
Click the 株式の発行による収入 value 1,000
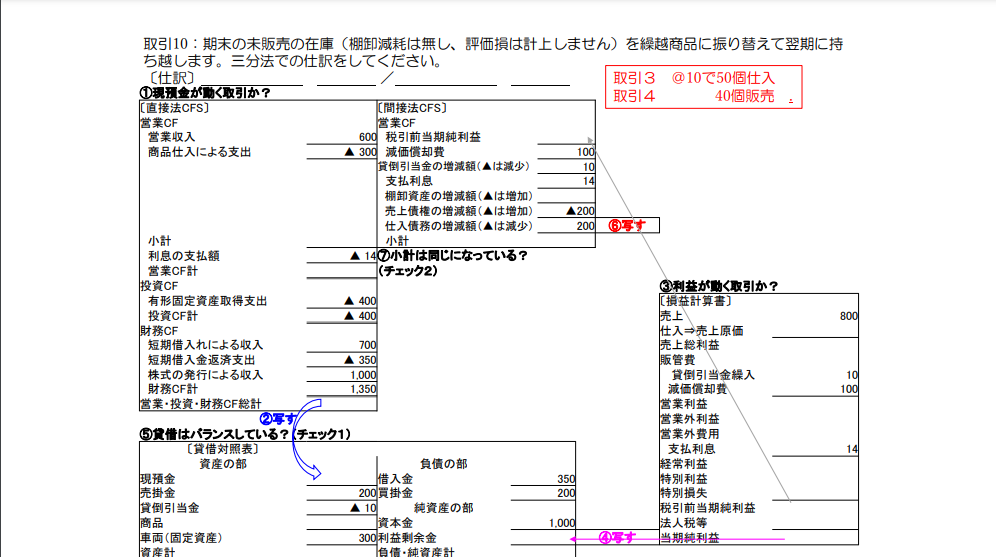[x=363, y=375]
